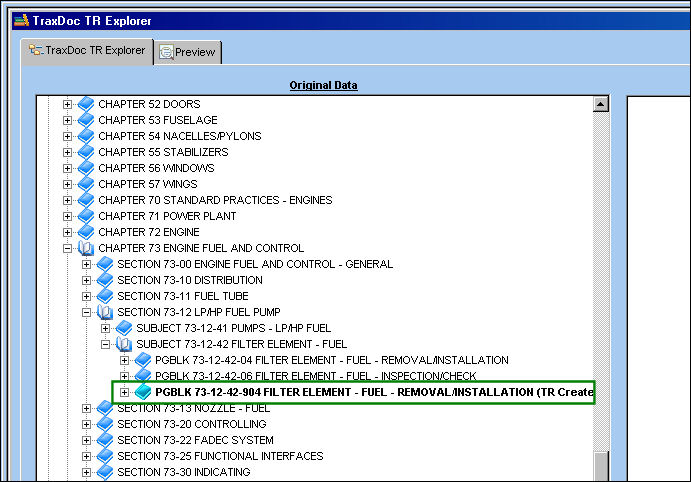Click the CHAPTER 54 NACELLES/PYLONS book icon
This screenshot has height=482, width=691.
[86, 136]
